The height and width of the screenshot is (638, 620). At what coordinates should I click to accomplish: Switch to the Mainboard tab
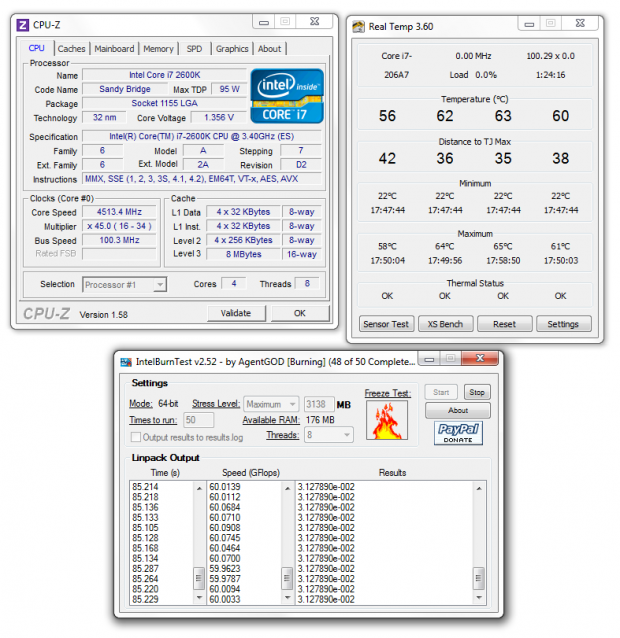tap(114, 49)
